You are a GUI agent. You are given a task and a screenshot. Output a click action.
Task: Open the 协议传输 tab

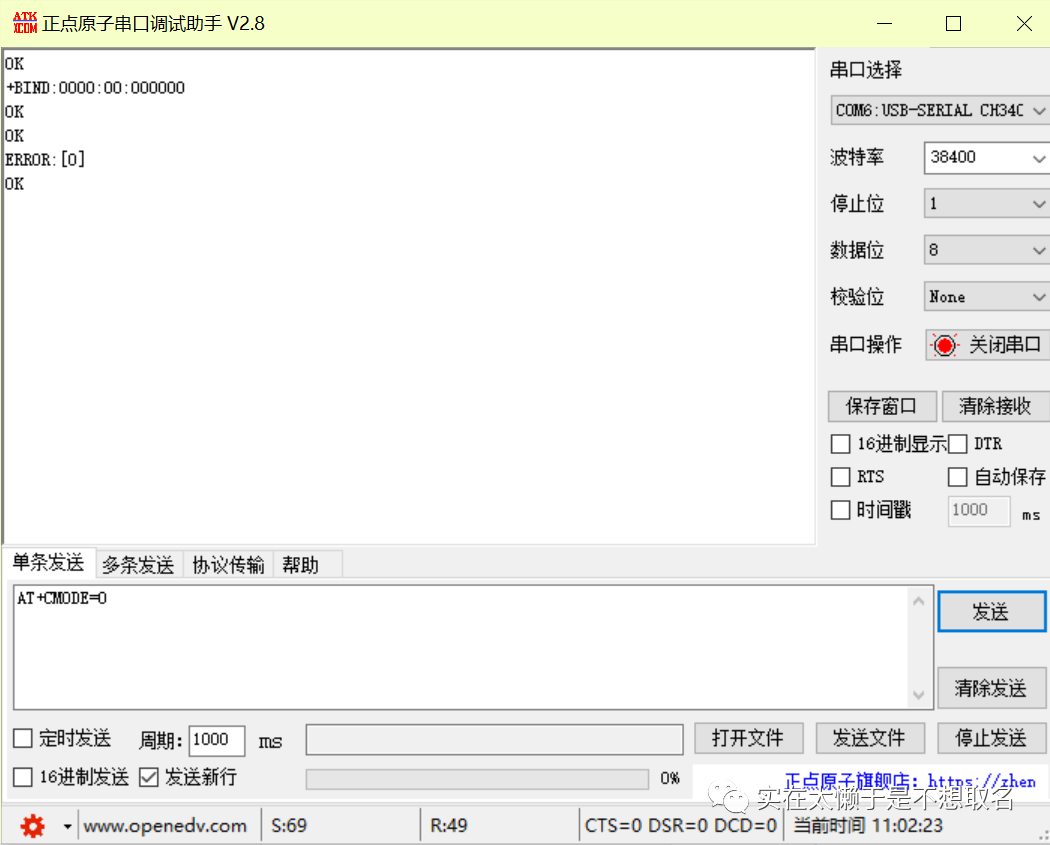(229, 565)
